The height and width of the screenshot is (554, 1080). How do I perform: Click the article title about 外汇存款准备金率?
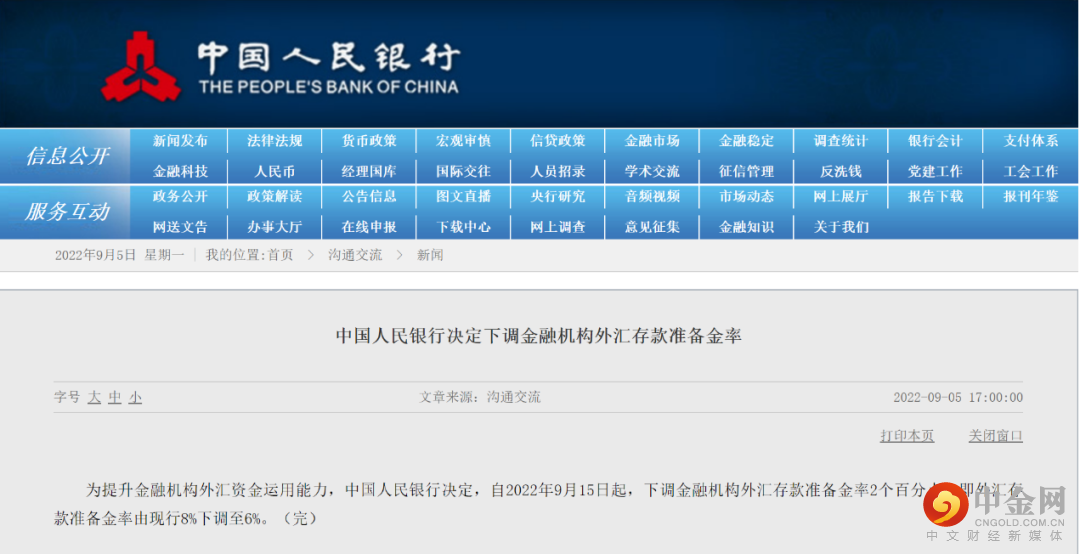539,336
